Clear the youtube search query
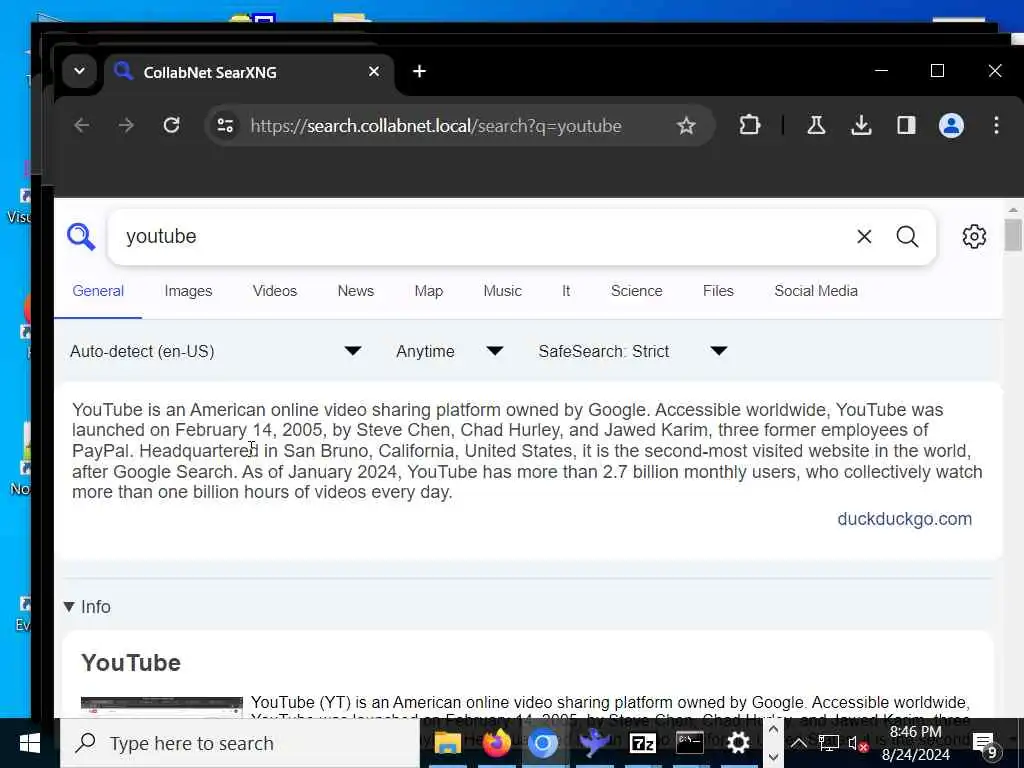Image resolution: width=1024 pixels, height=768 pixels. click(864, 236)
